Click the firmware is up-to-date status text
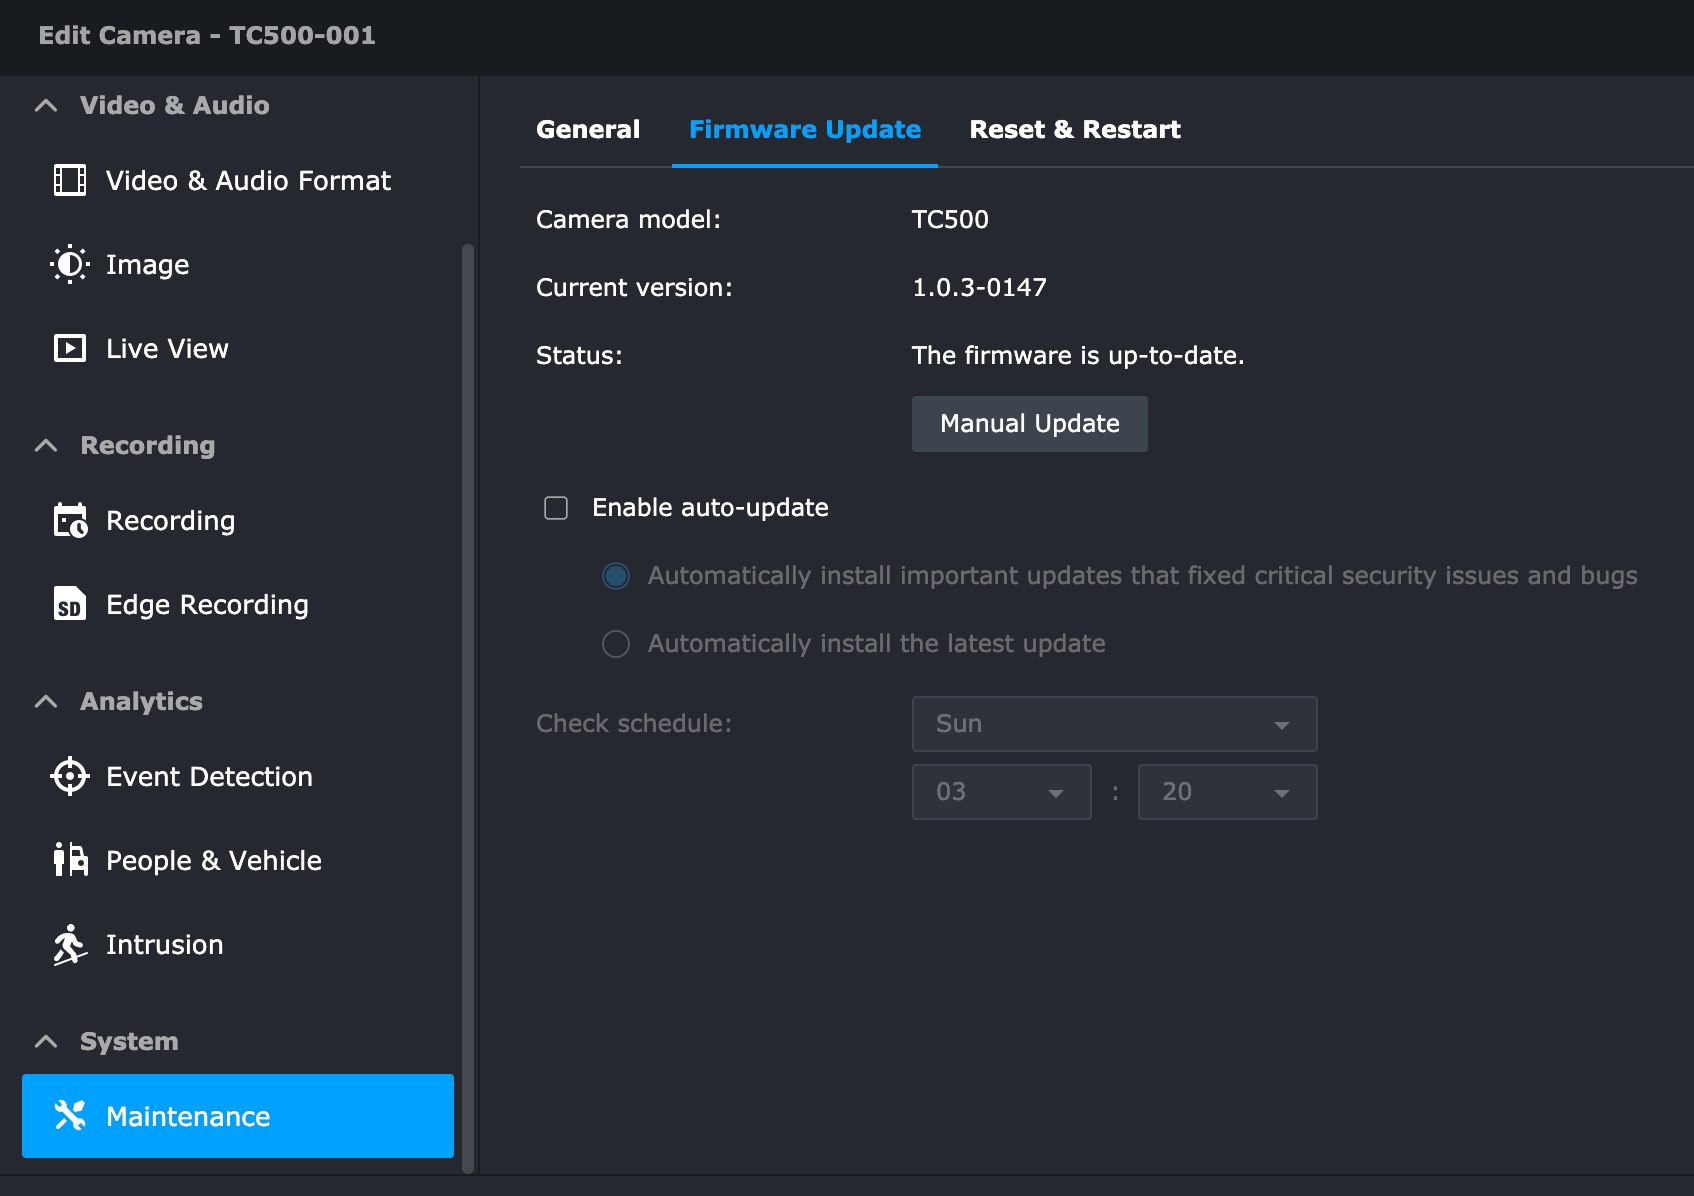The height and width of the screenshot is (1196, 1694). tap(1078, 356)
